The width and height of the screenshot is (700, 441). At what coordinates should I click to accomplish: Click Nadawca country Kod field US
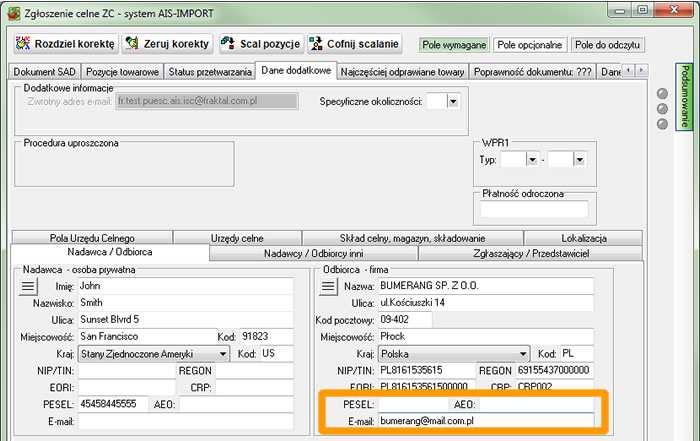[x=276, y=354]
